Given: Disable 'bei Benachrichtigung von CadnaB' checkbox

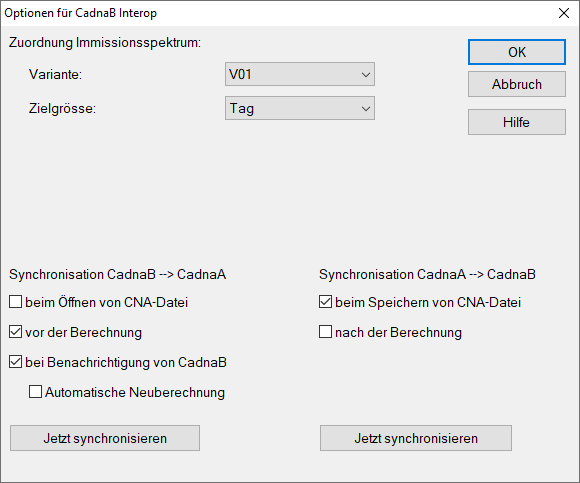Looking at the screenshot, I should pyautogui.click(x=16, y=362).
